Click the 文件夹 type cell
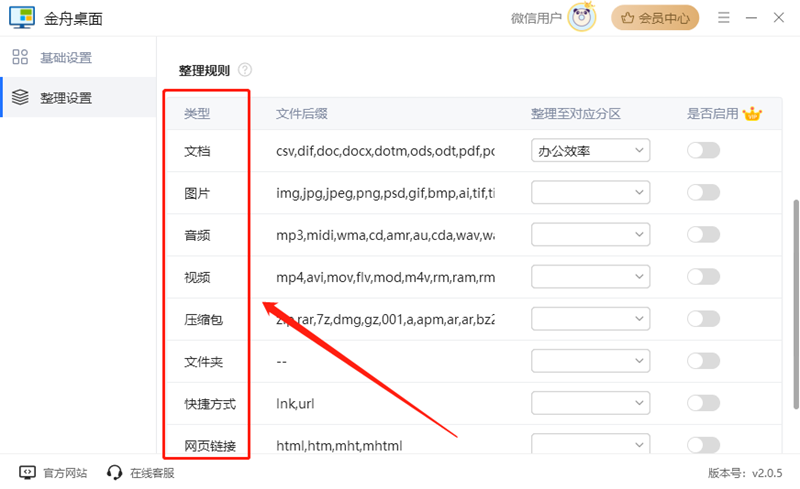Viewport: 800px width, 489px height. click(204, 362)
